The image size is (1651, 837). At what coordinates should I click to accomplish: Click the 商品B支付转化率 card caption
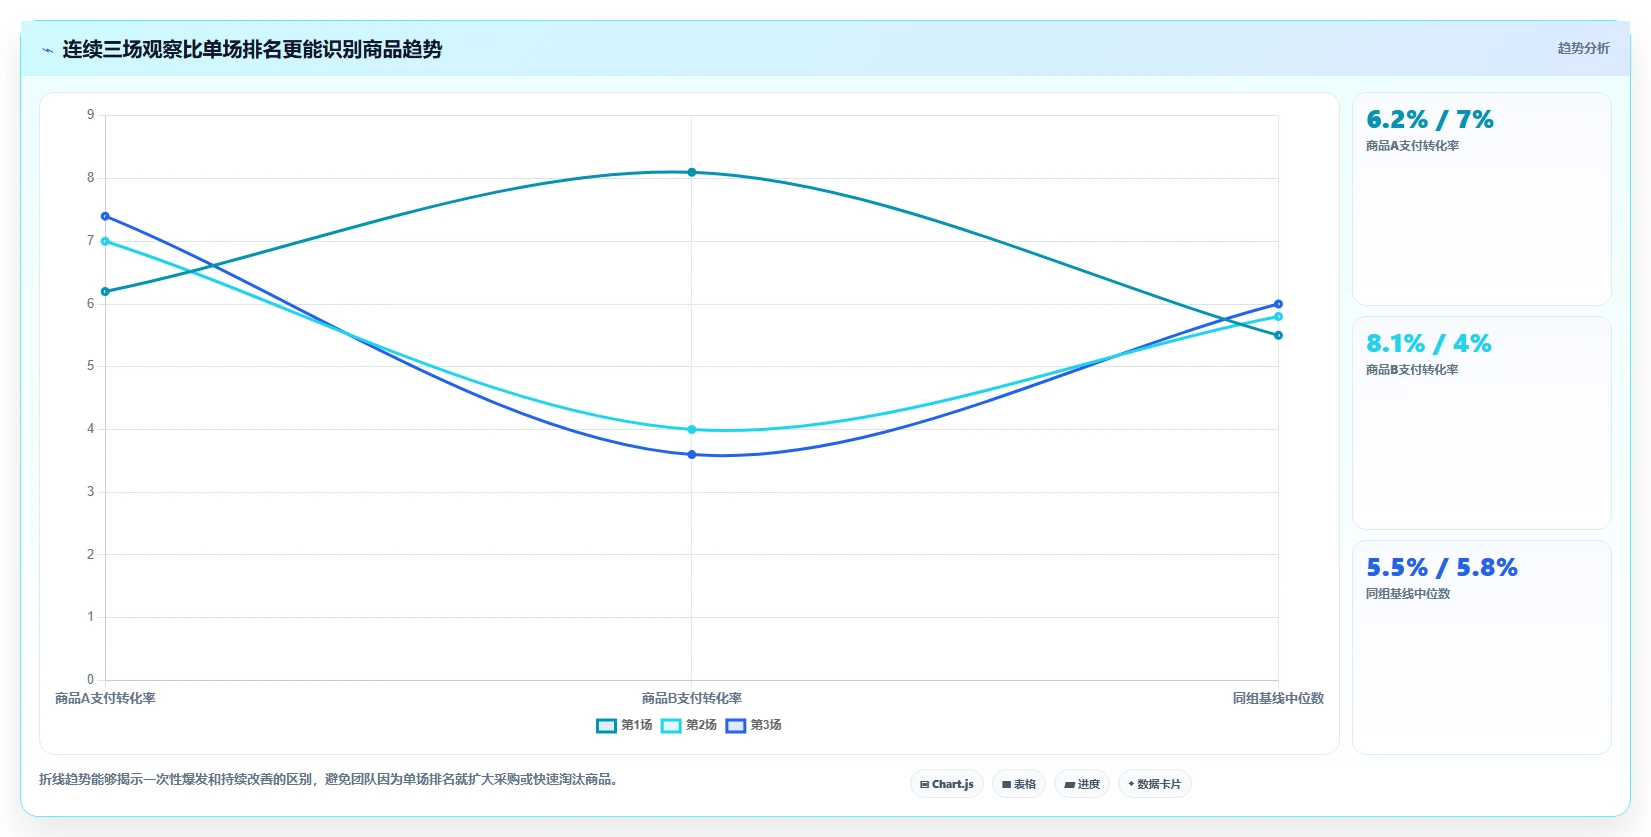click(1412, 370)
